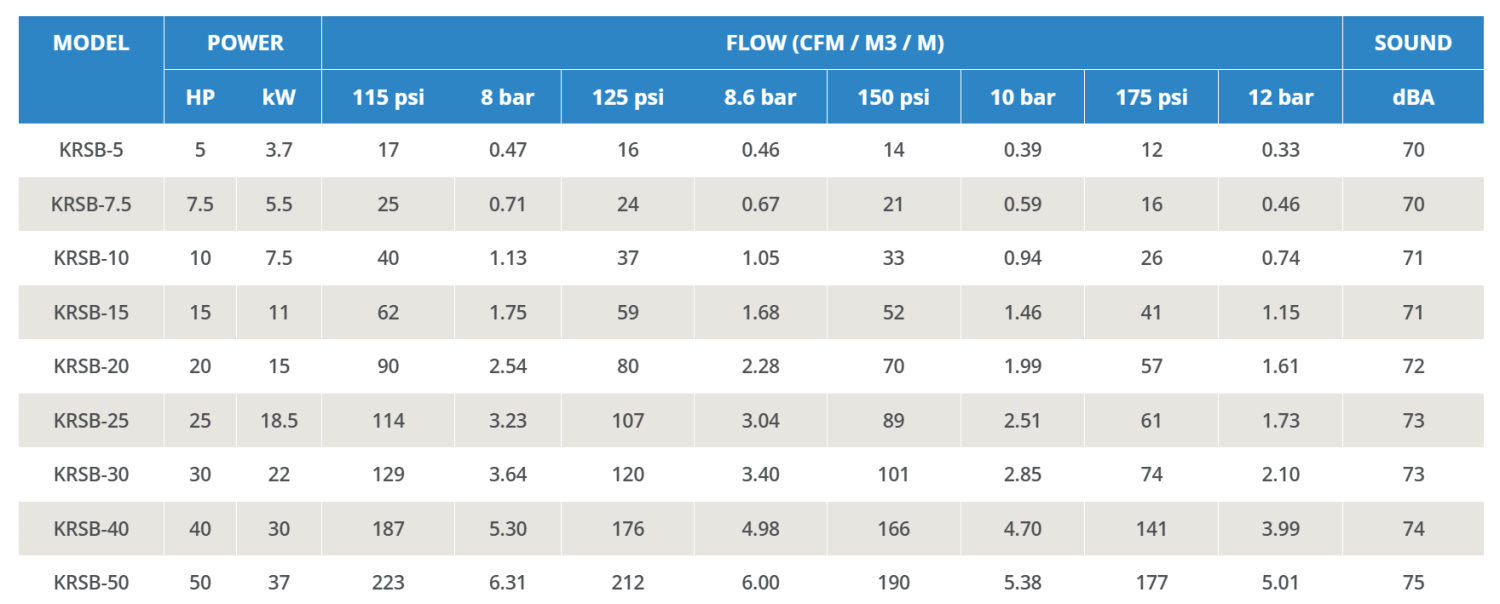Select the 8.6 bar subheader
This screenshot has width=1500, height=604.
click(x=760, y=97)
